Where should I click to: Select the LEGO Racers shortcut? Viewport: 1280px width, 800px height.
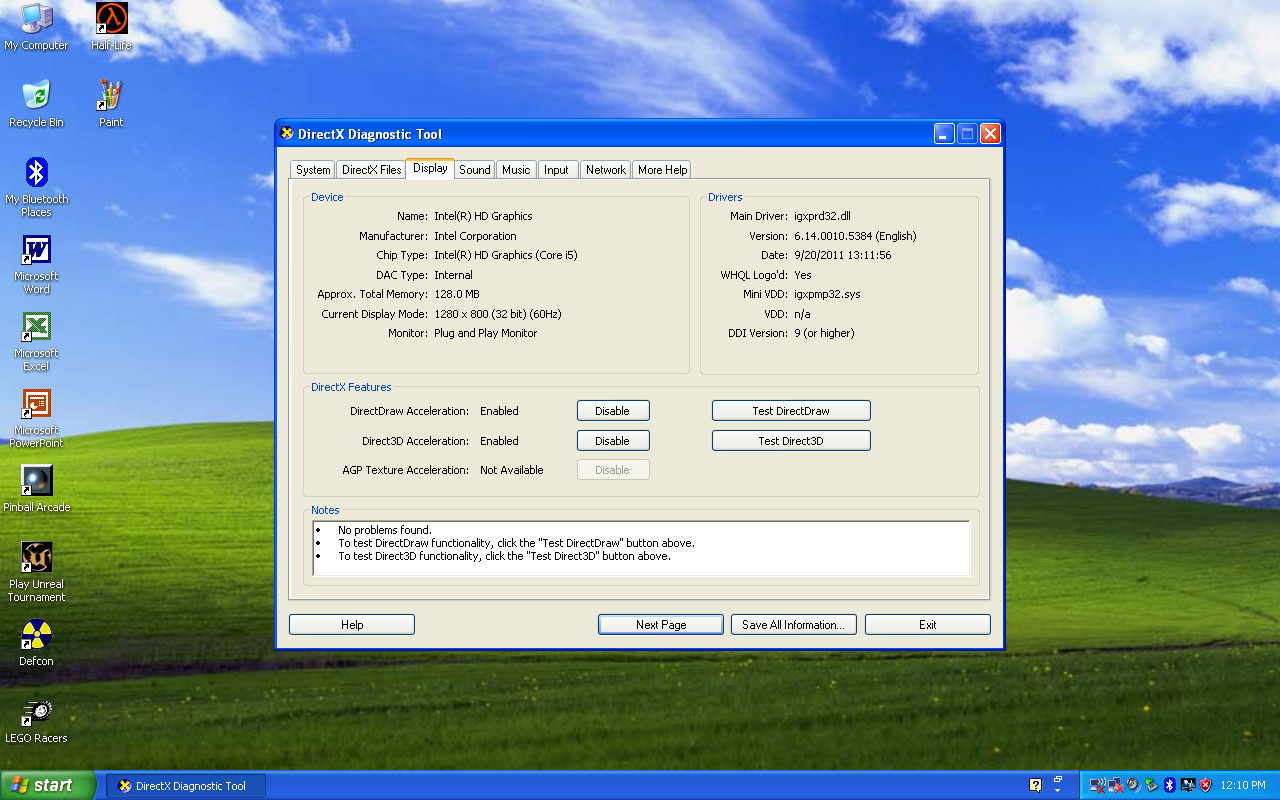tap(37, 719)
